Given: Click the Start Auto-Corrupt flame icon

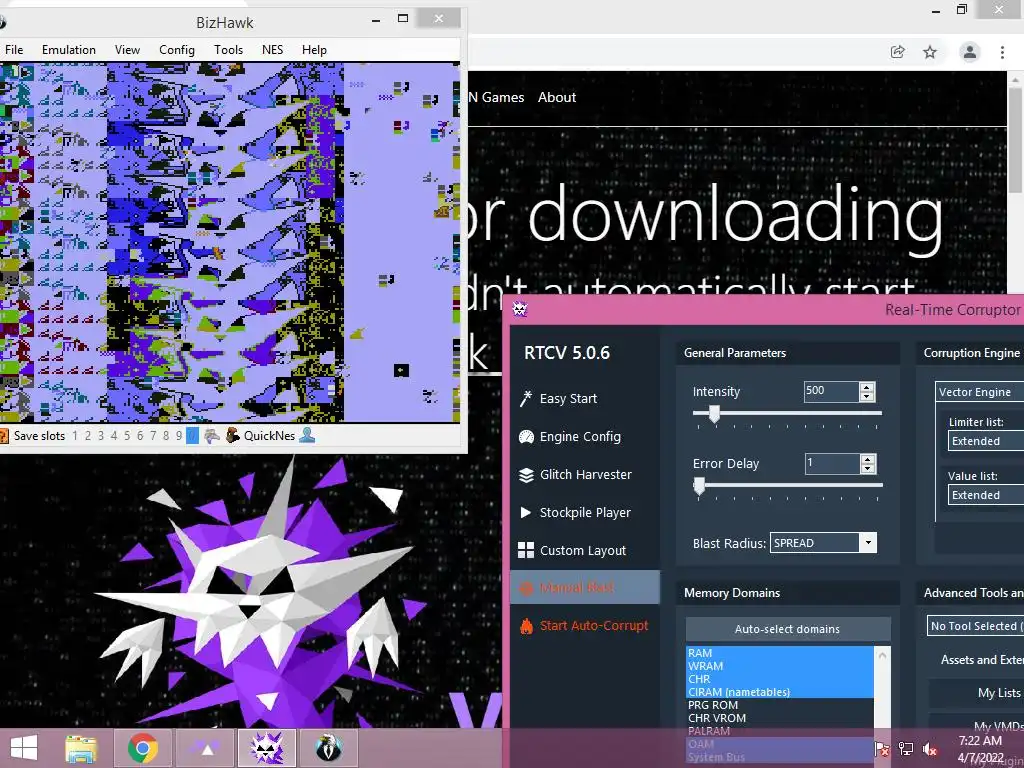Looking at the screenshot, I should (x=526, y=626).
